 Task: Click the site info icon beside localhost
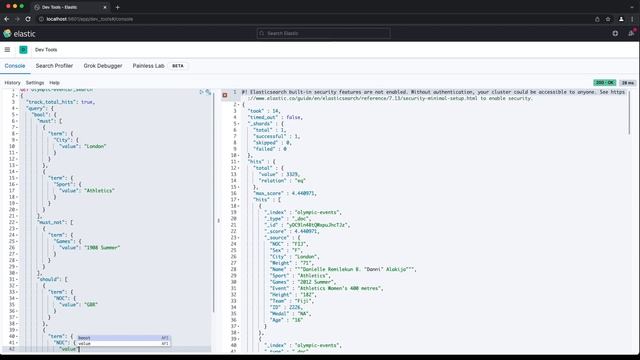click(x=41, y=19)
